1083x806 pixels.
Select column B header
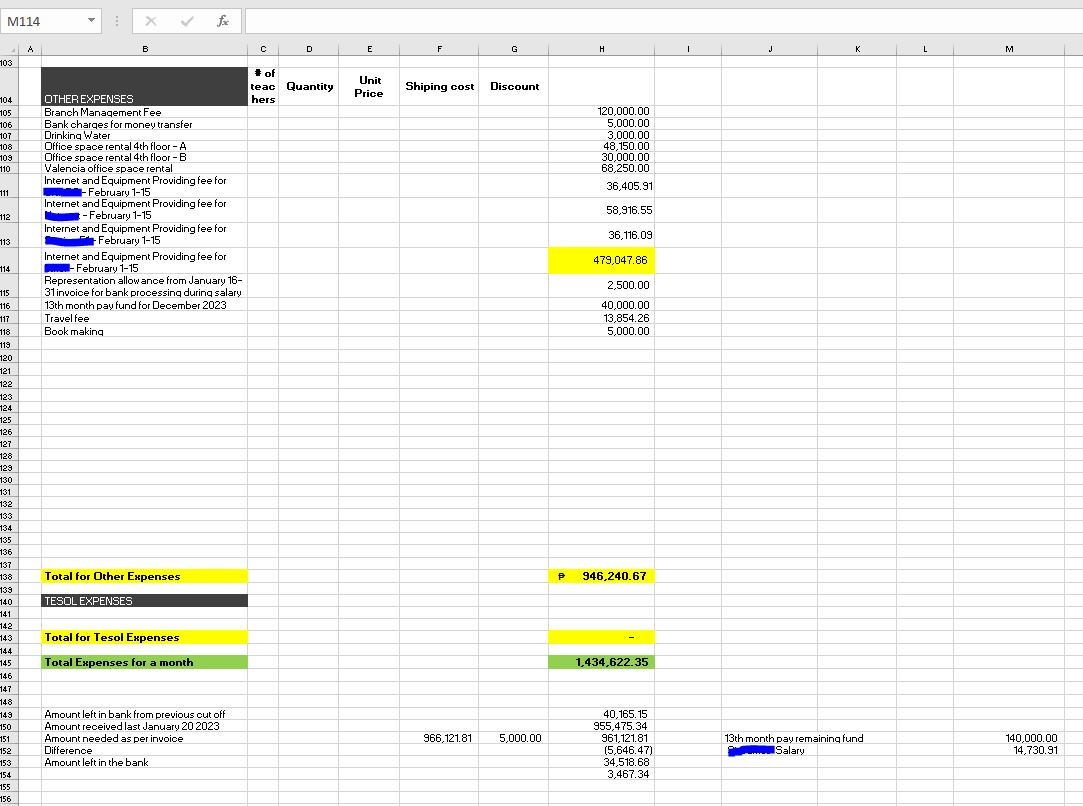[x=144, y=49]
